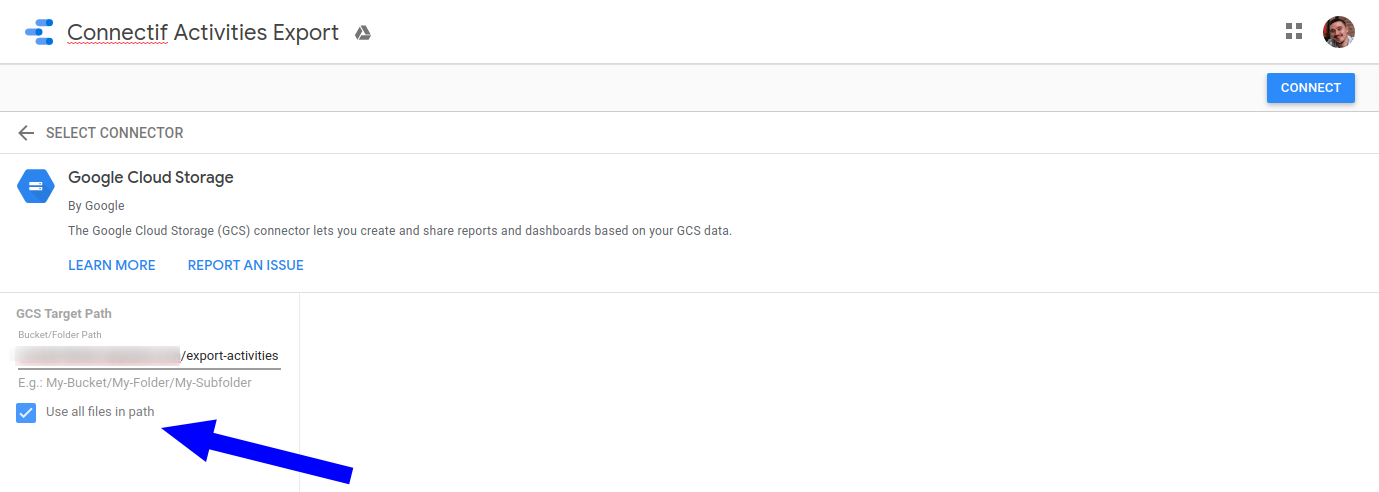Click the GCS connector description text
This screenshot has height=492, width=1379.
point(400,231)
